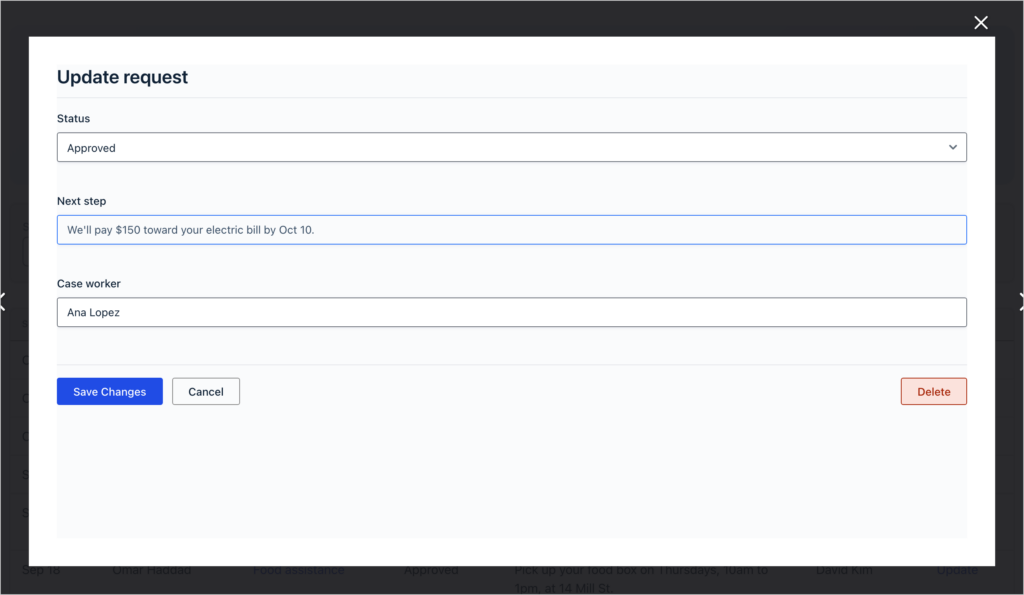Close the modal with the X icon
Screen dimensions: 1024x595
tap(980, 23)
